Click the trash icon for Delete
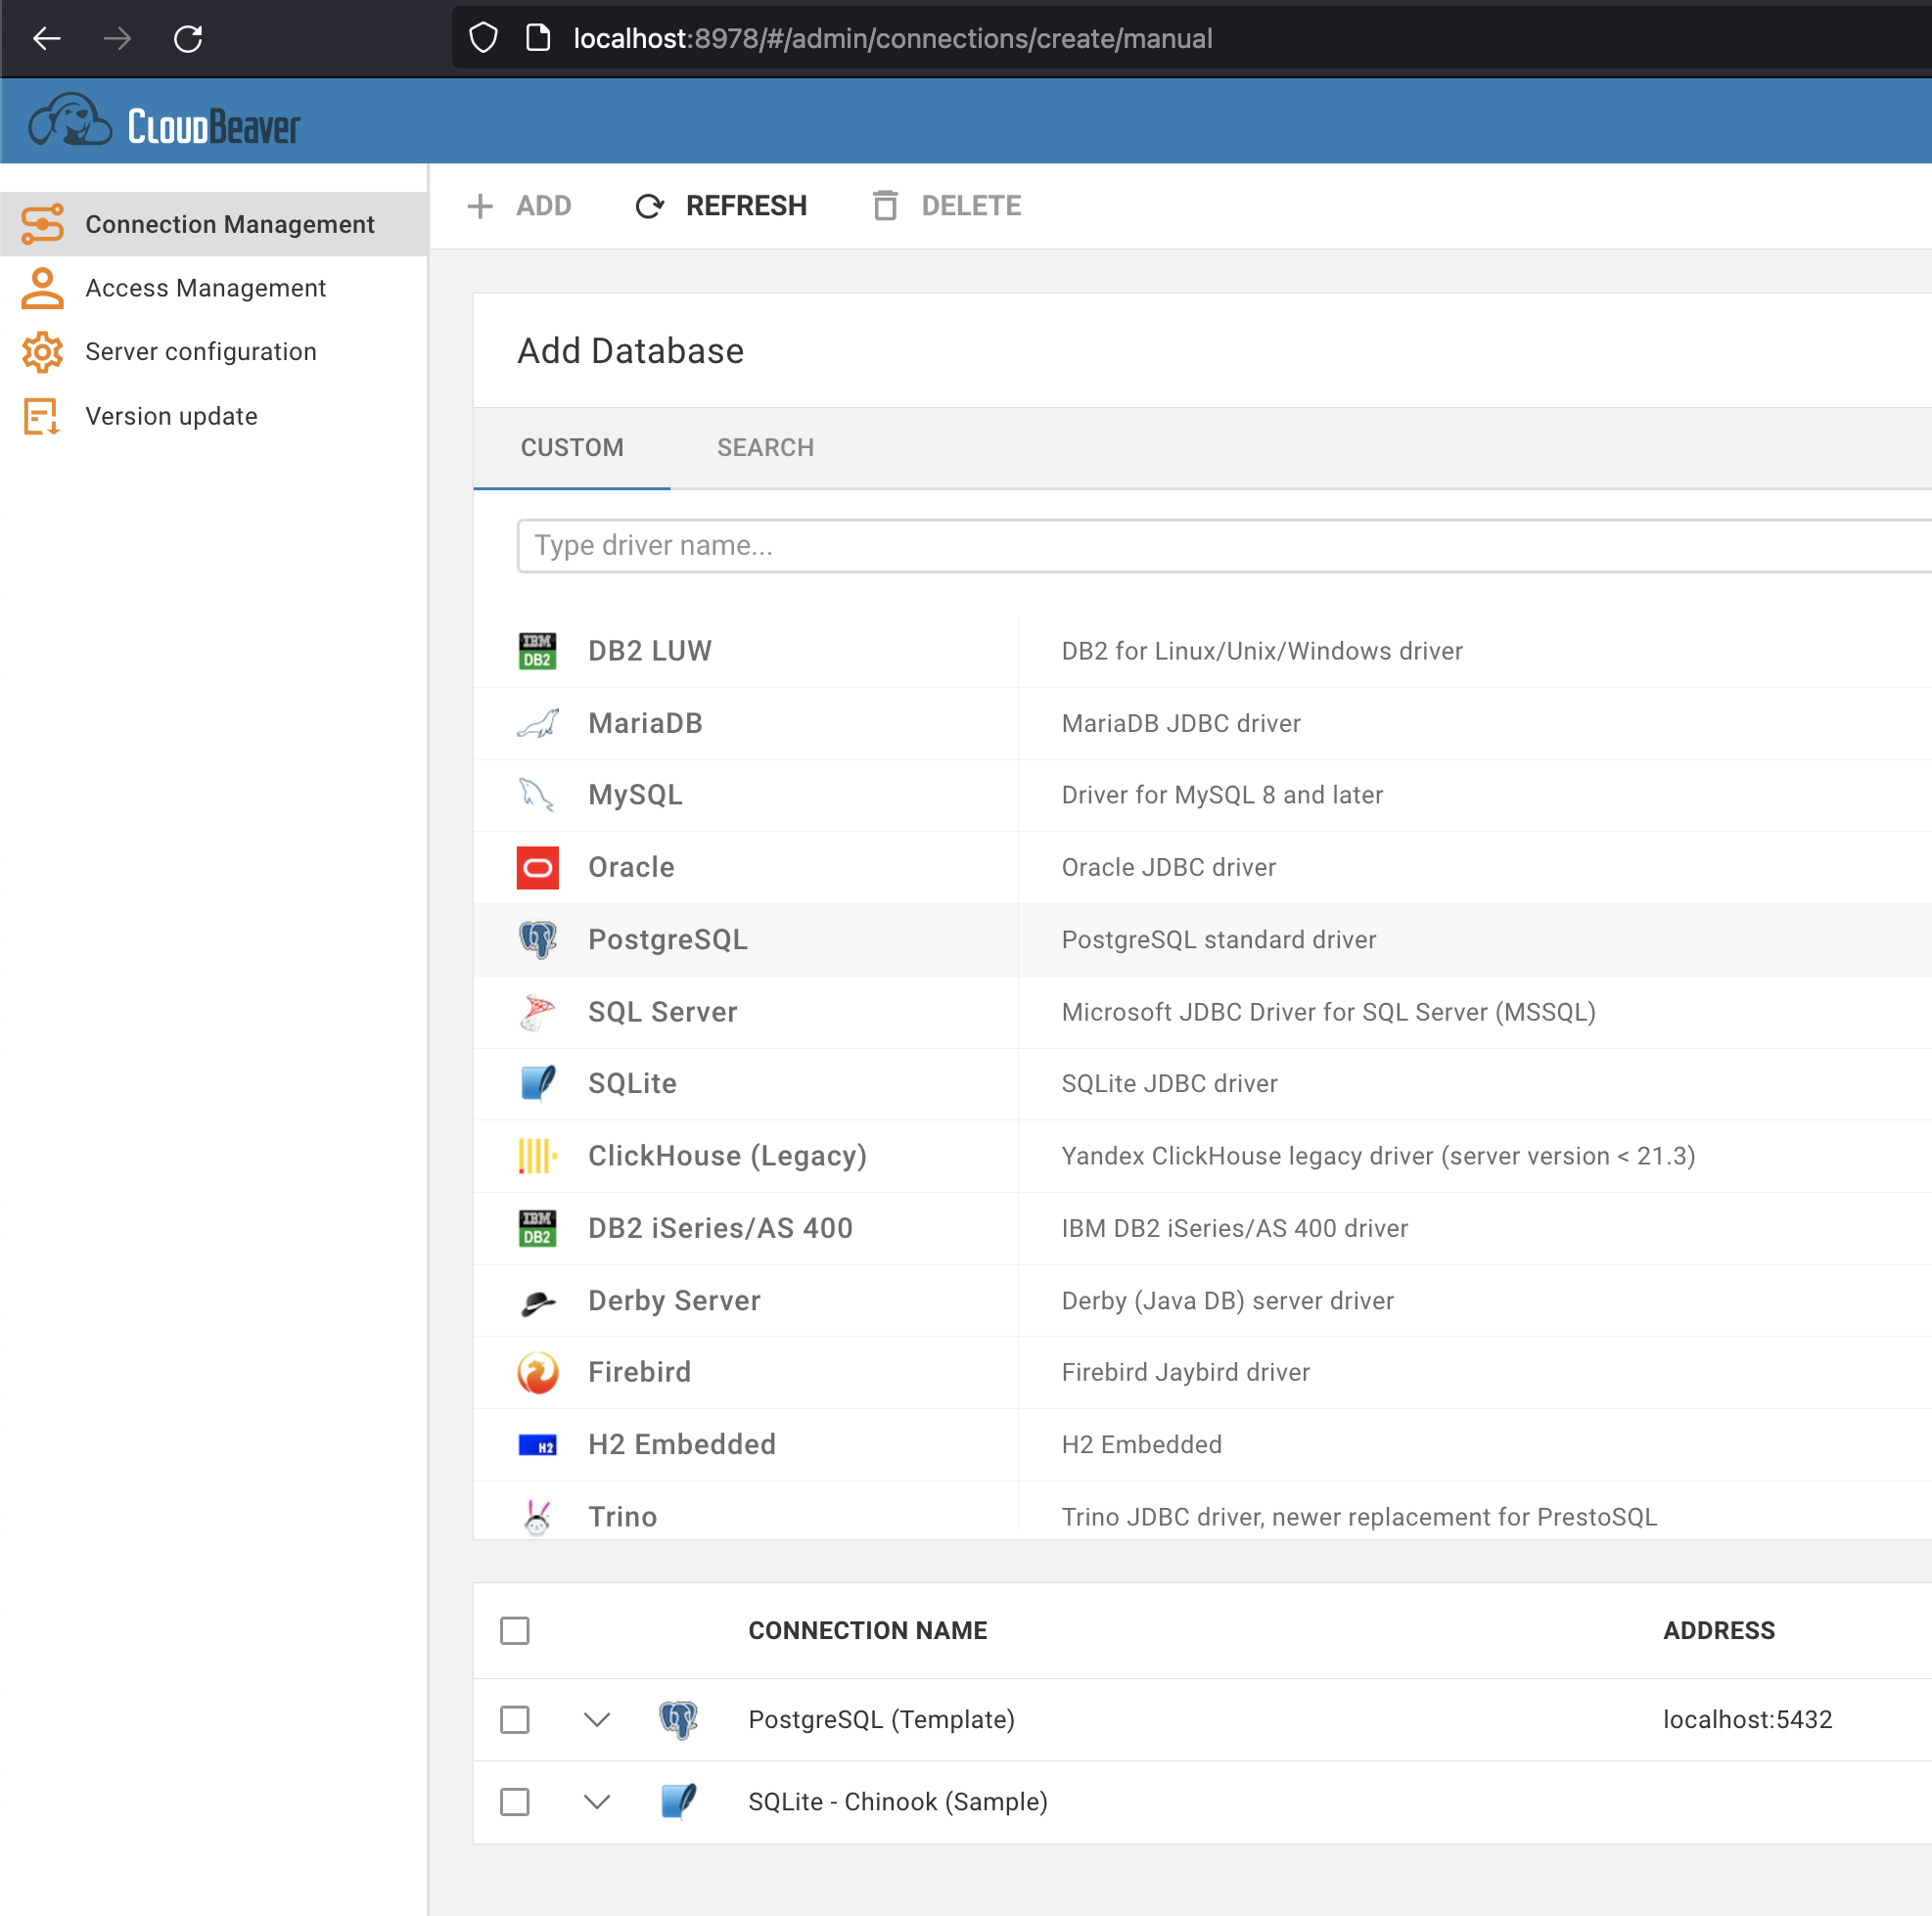 tap(884, 206)
